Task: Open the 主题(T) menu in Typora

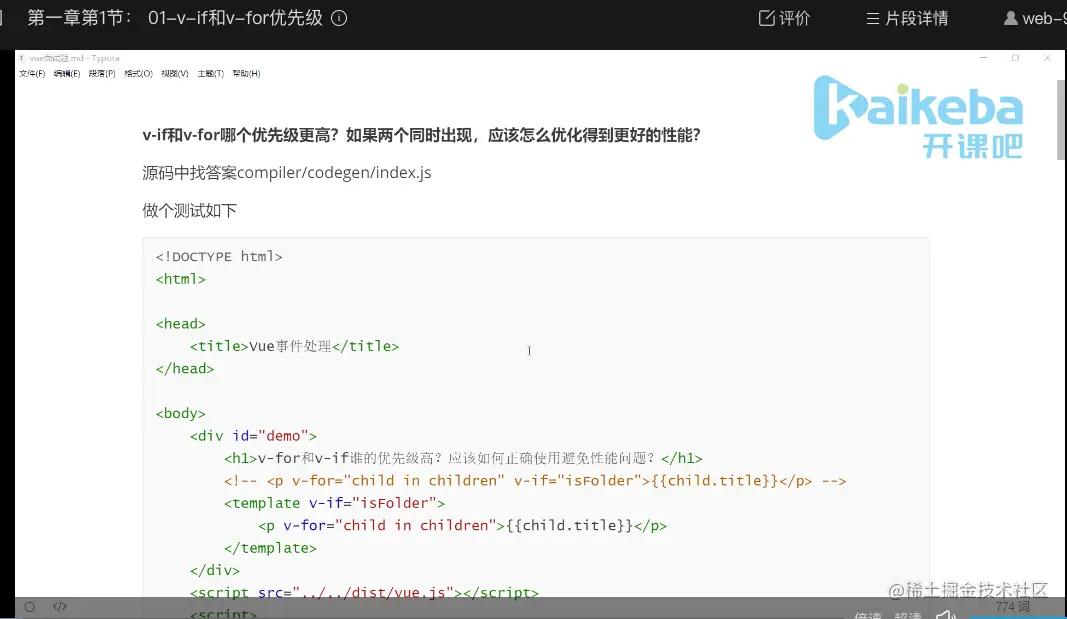Action: tap(210, 73)
